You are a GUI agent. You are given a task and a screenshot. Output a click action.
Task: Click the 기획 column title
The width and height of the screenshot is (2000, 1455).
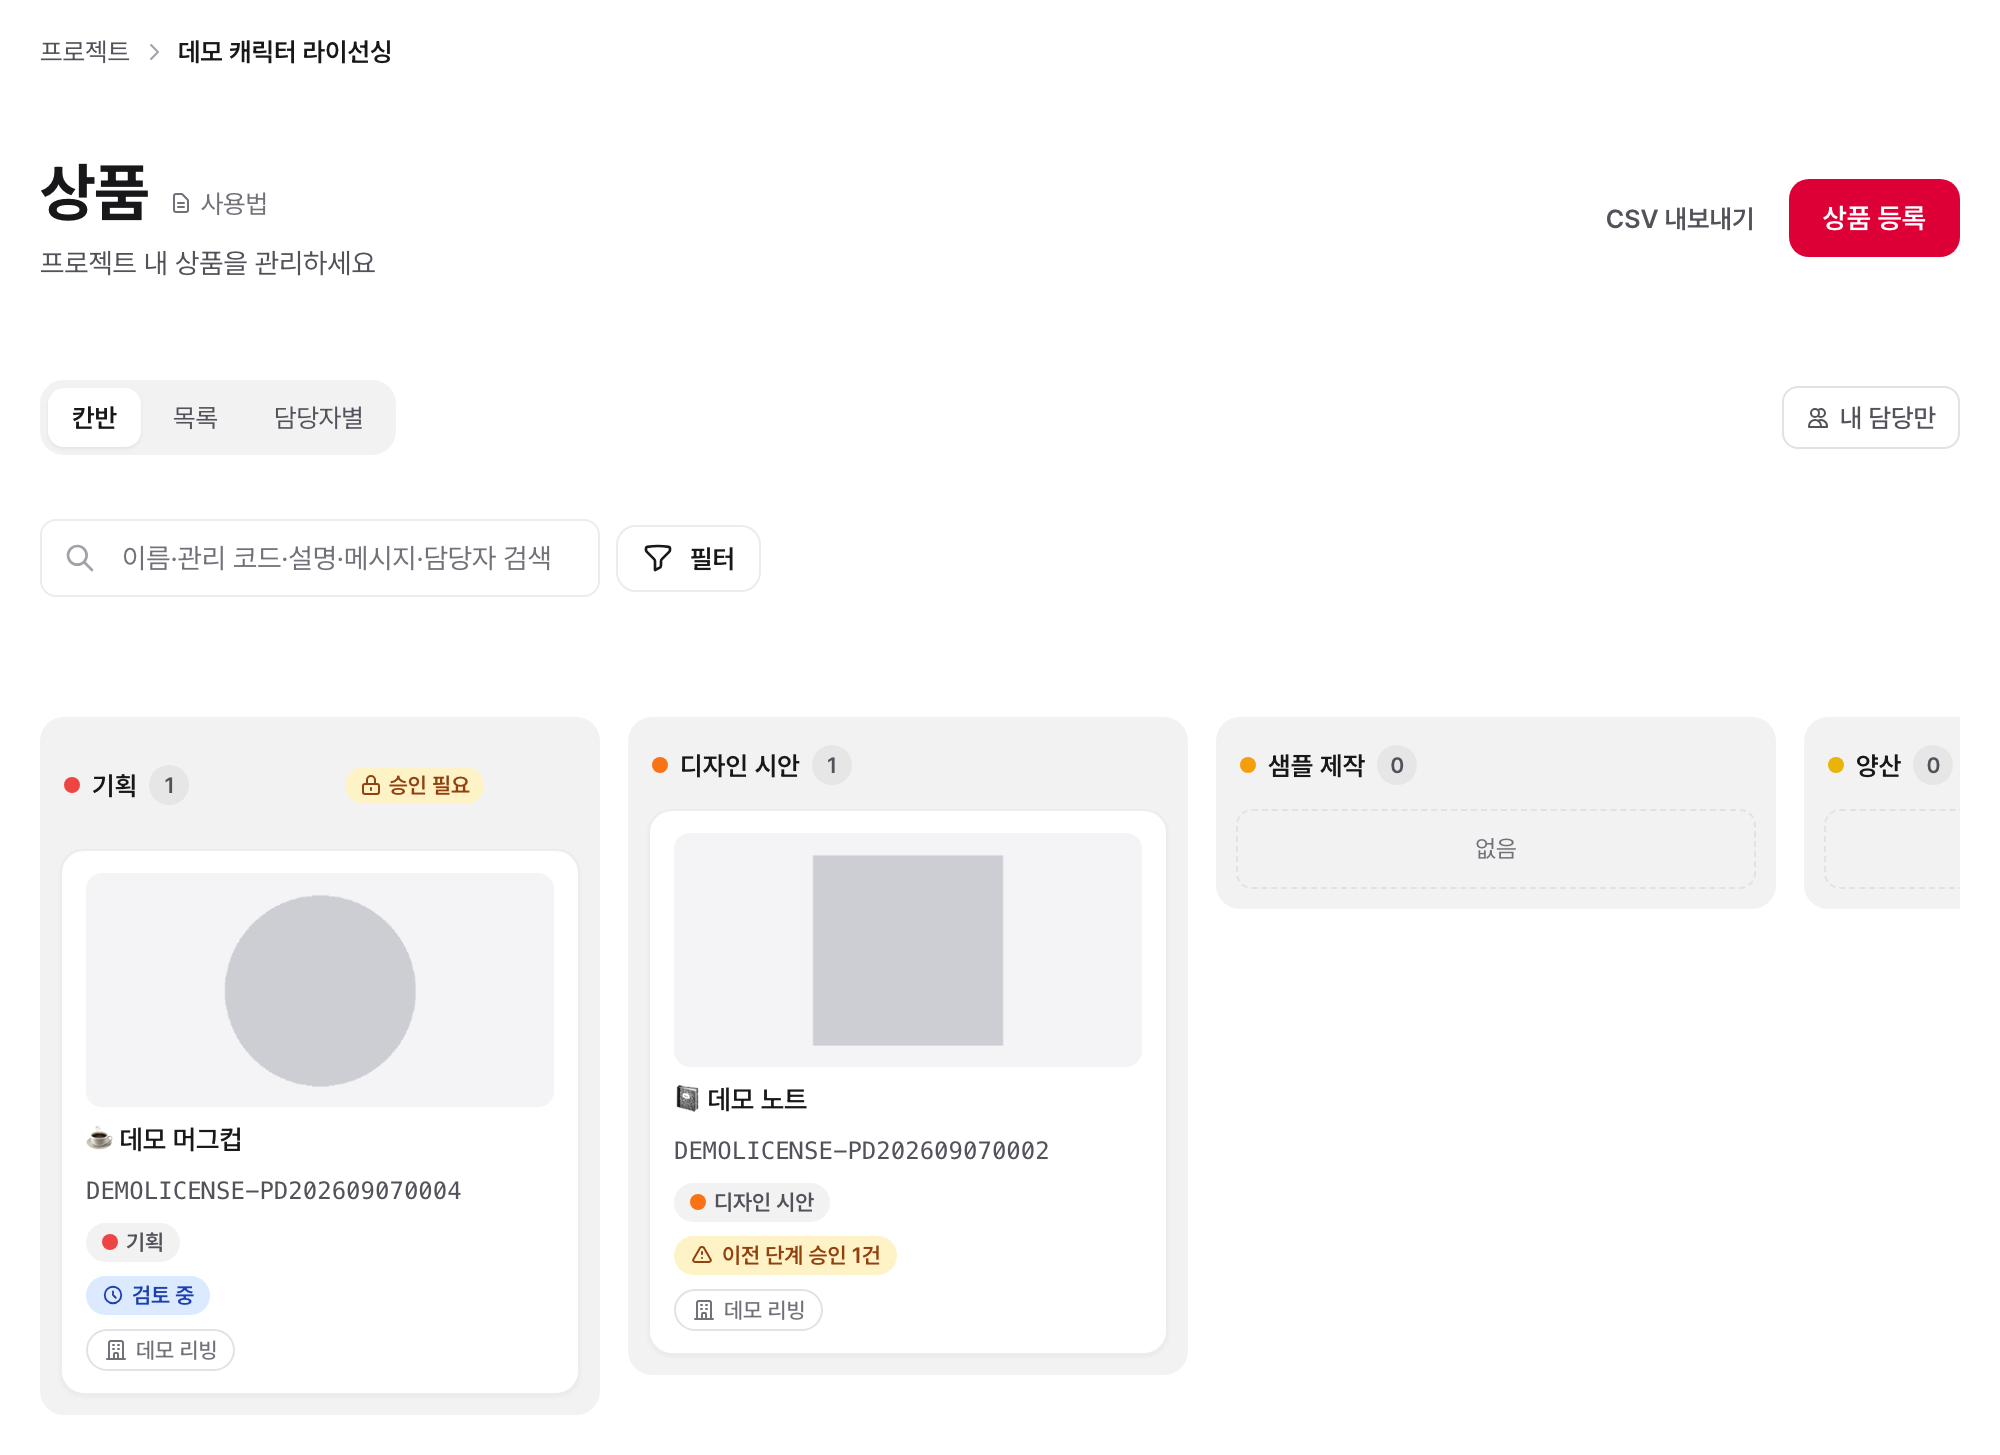pyautogui.click(x=114, y=785)
